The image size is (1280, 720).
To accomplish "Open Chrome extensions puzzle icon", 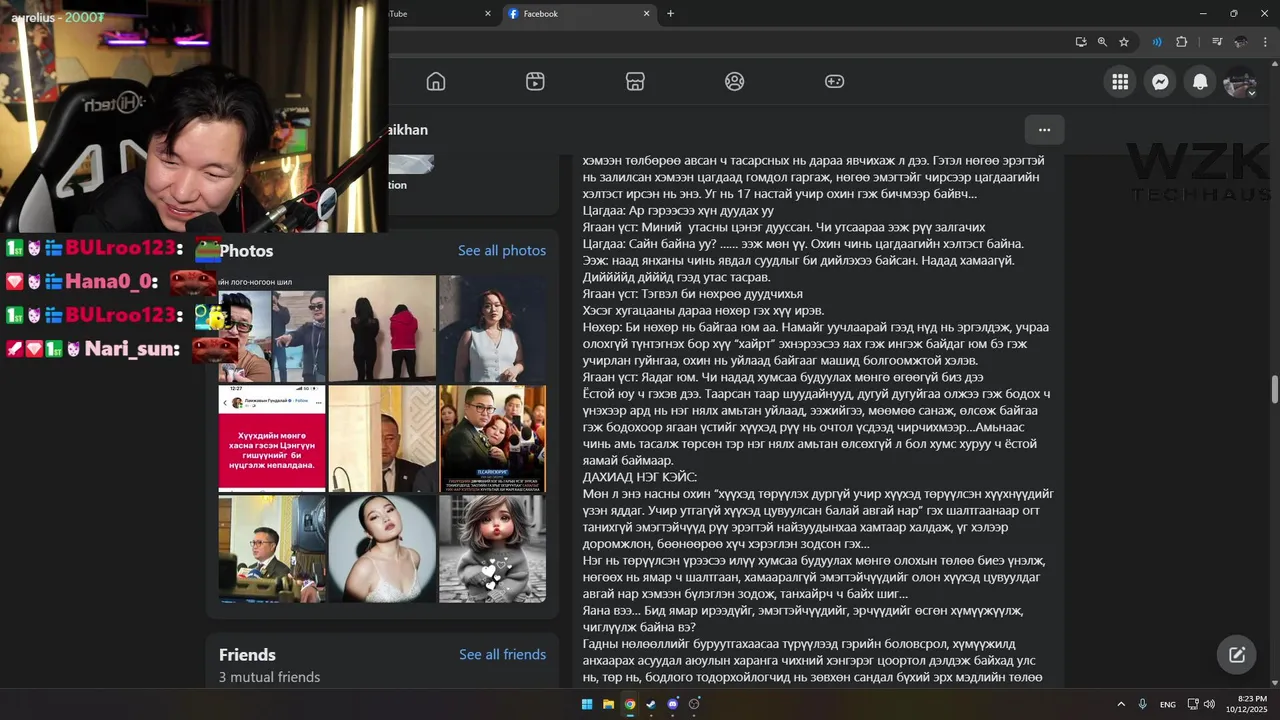I will coord(1181,42).
